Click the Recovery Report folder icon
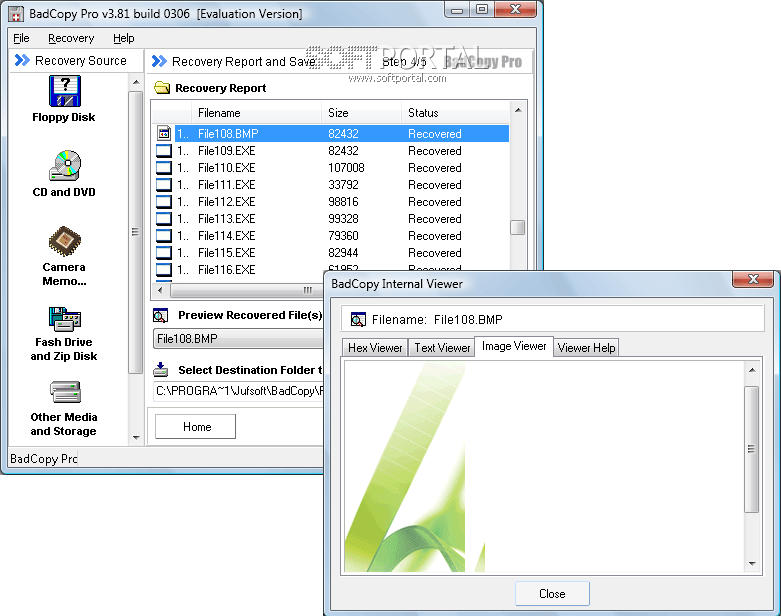Screen dimensions: 781x616 tap(162, 88)
